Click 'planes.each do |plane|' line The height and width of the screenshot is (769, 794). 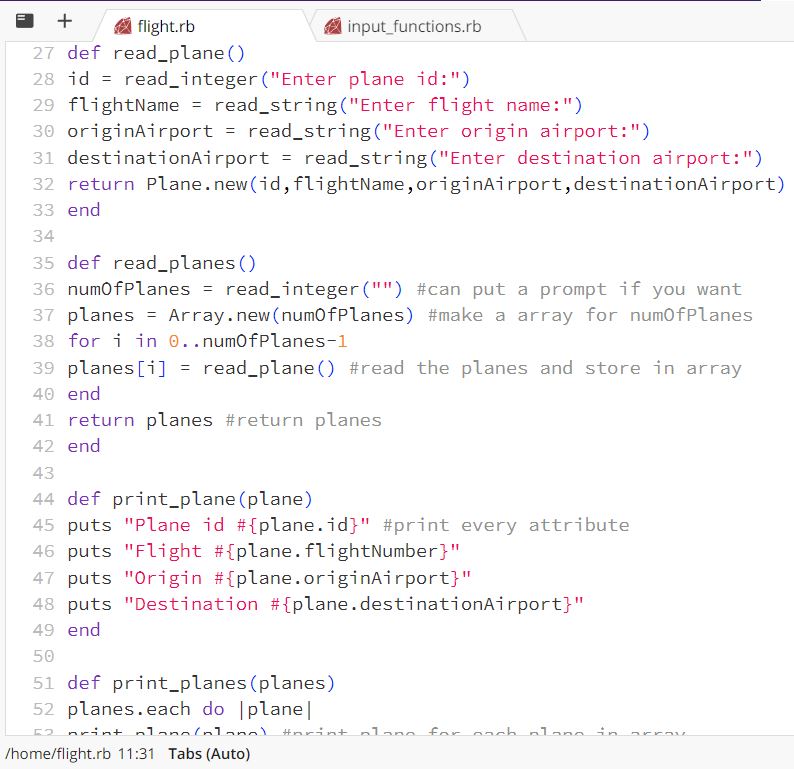[x=190, y=710]
